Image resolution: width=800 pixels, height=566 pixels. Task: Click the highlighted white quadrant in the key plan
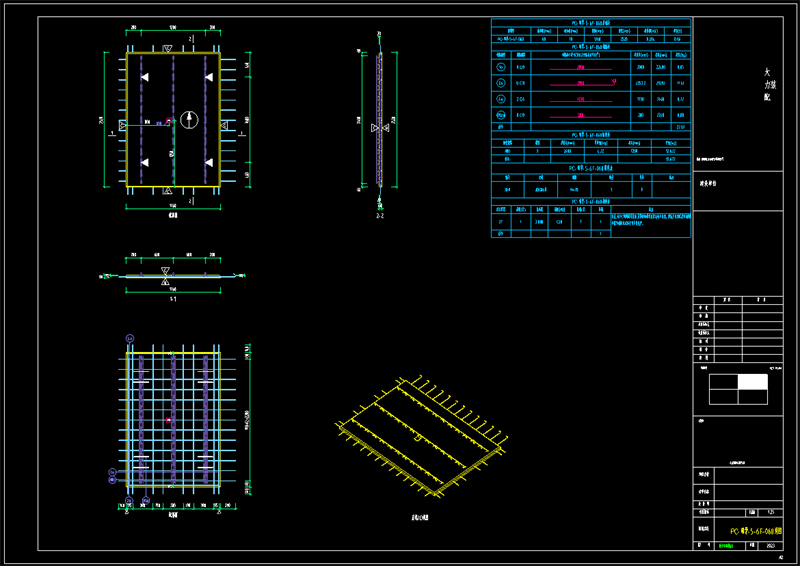click(x=753, y=382)
